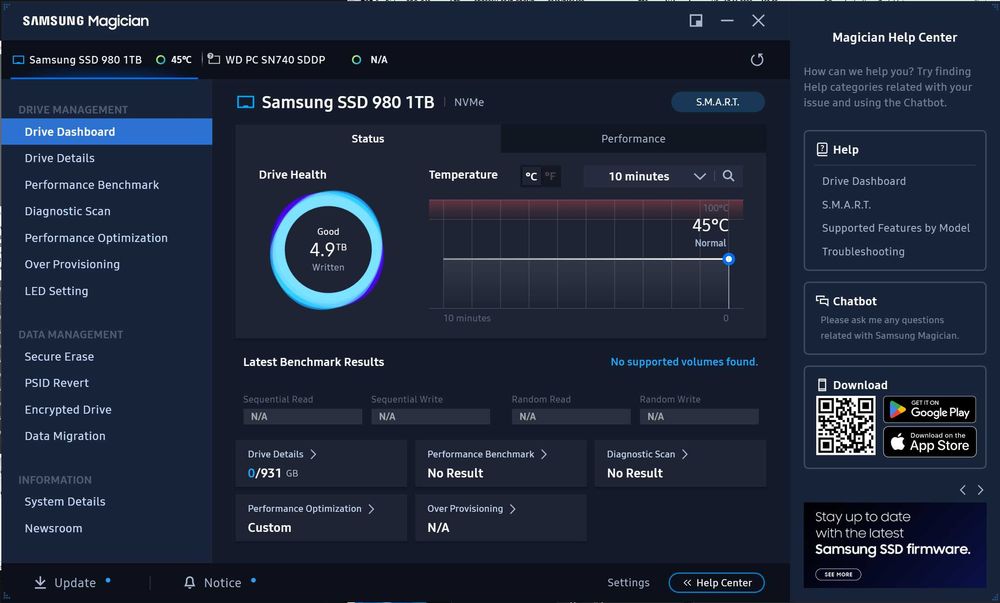Switch to the Status tab
The image size is (1000, 603).
pos(368,139)
